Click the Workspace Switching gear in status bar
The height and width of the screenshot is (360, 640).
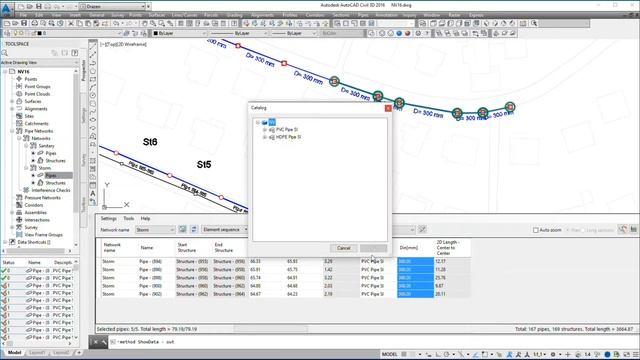tap(553, 354)
